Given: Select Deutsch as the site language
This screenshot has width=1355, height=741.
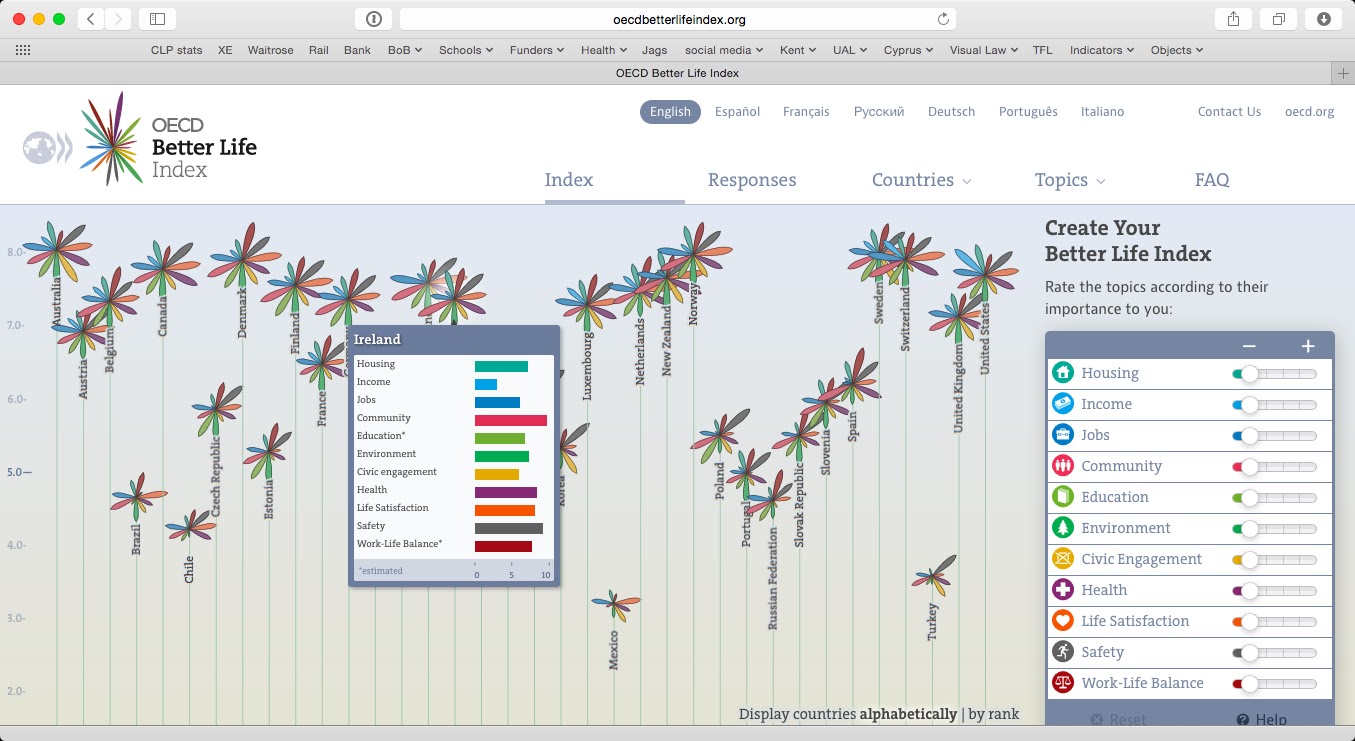Looking at the screenshot, I should pos(951,112).
